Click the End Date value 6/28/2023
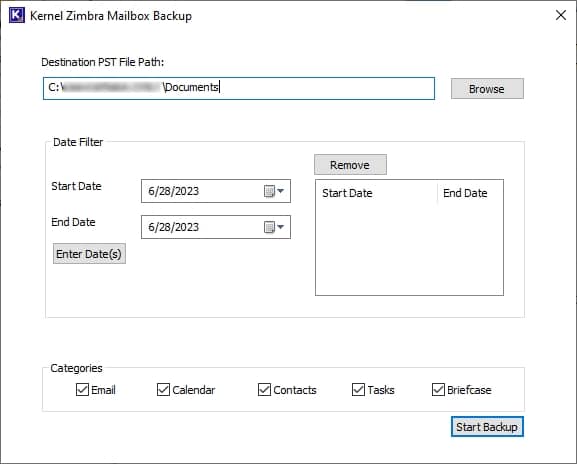Viewport: 577px width, 464px height. pyautogui.click(x=173, y=227)
